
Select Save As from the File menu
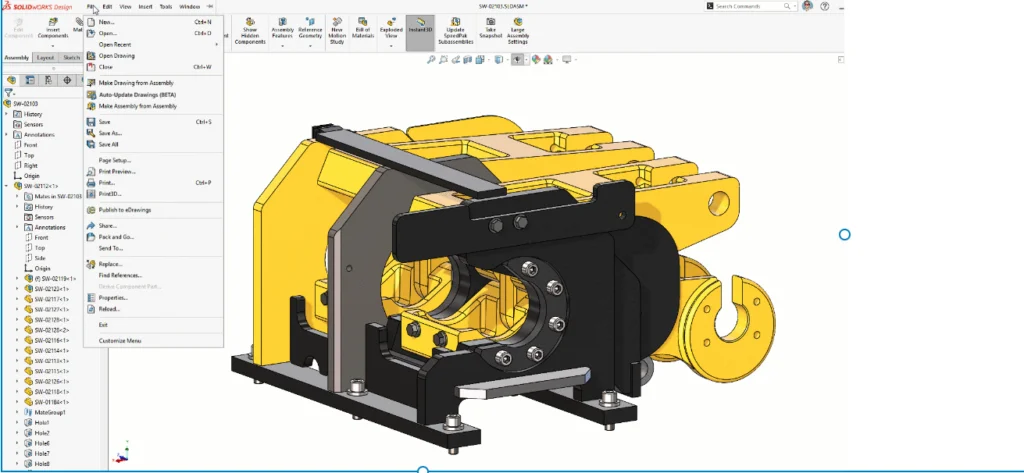click(110, 133)
